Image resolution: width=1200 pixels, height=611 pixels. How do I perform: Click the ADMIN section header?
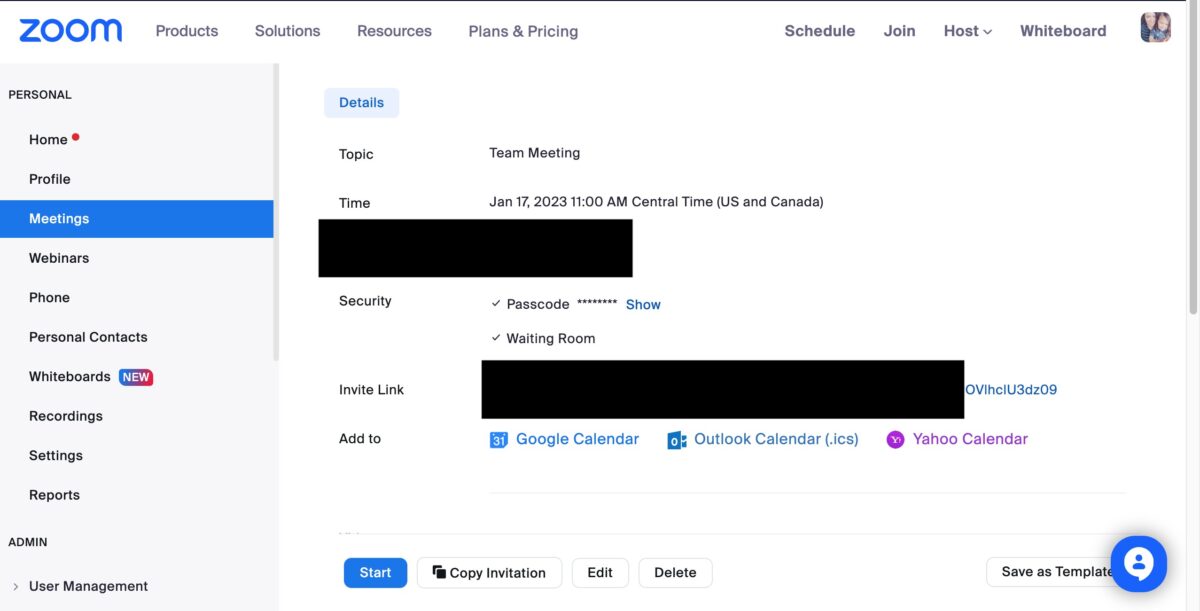click(28, 542)
